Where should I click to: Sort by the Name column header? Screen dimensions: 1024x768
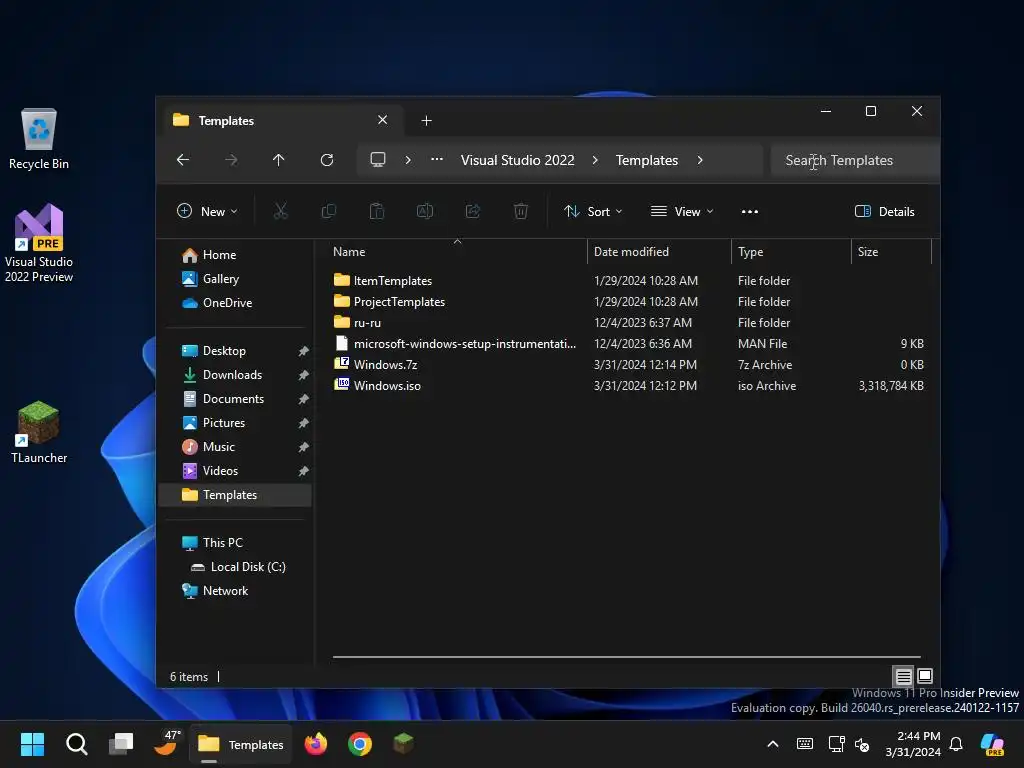coord(457,251)
